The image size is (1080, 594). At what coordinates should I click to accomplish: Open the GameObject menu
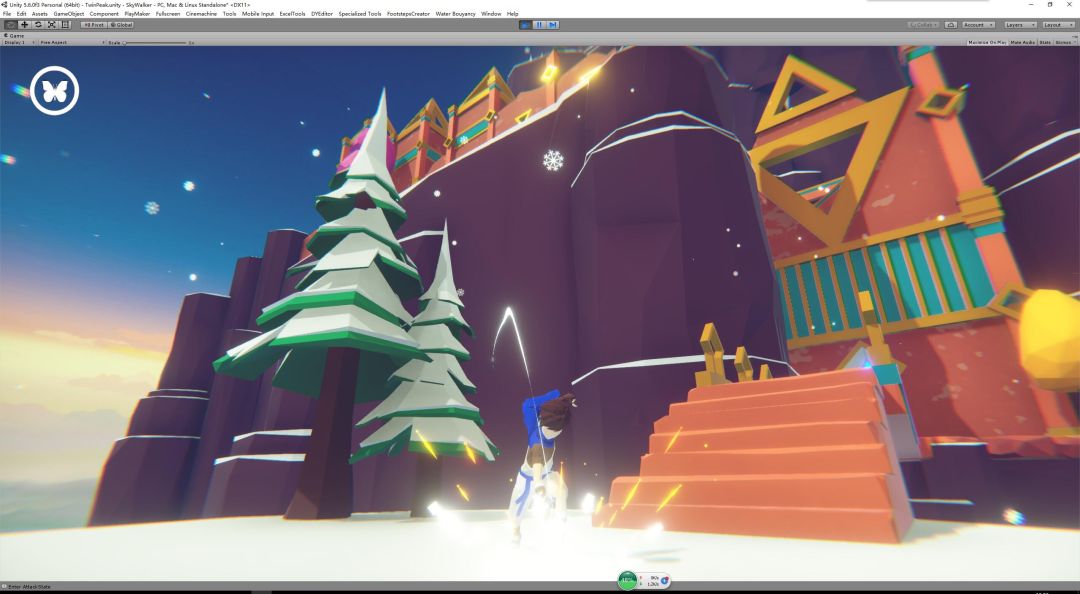tap(69, 14)
